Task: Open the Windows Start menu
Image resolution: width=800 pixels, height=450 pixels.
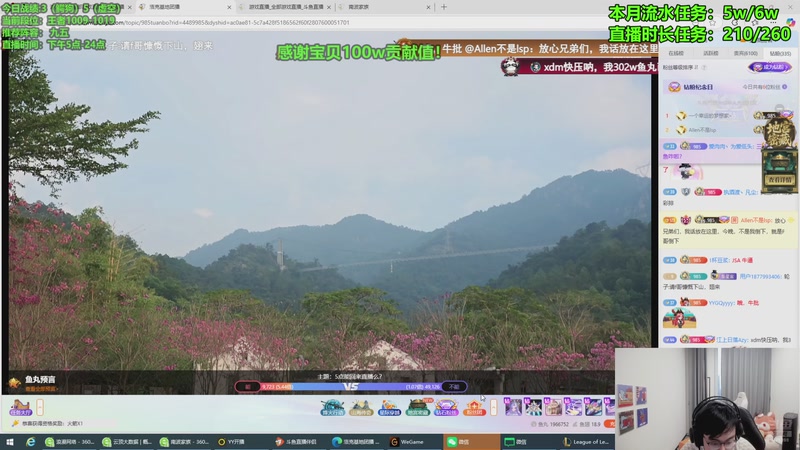Action: coord(10,442)
